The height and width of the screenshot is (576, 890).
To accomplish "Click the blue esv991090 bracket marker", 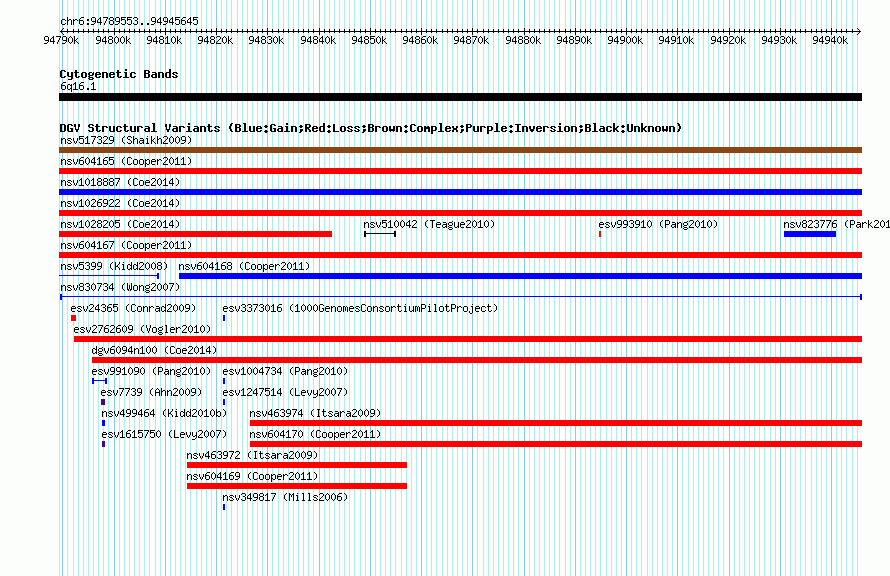I will (x=99, y=381).
